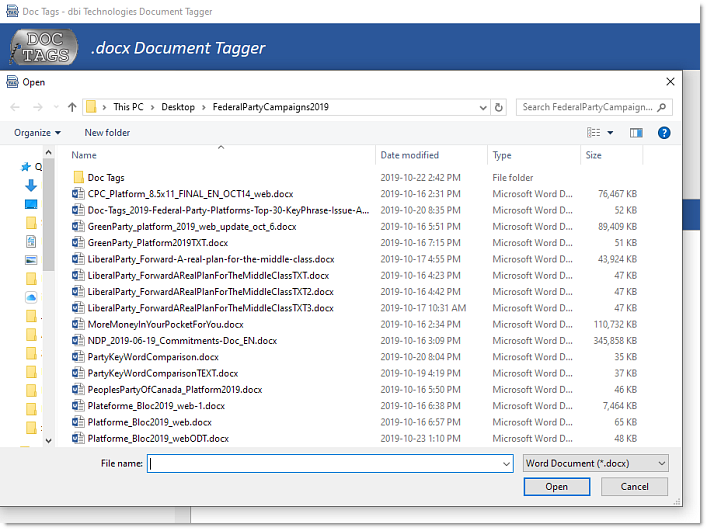
Task: Open the Help button
Action: click(x=664, y=133)
